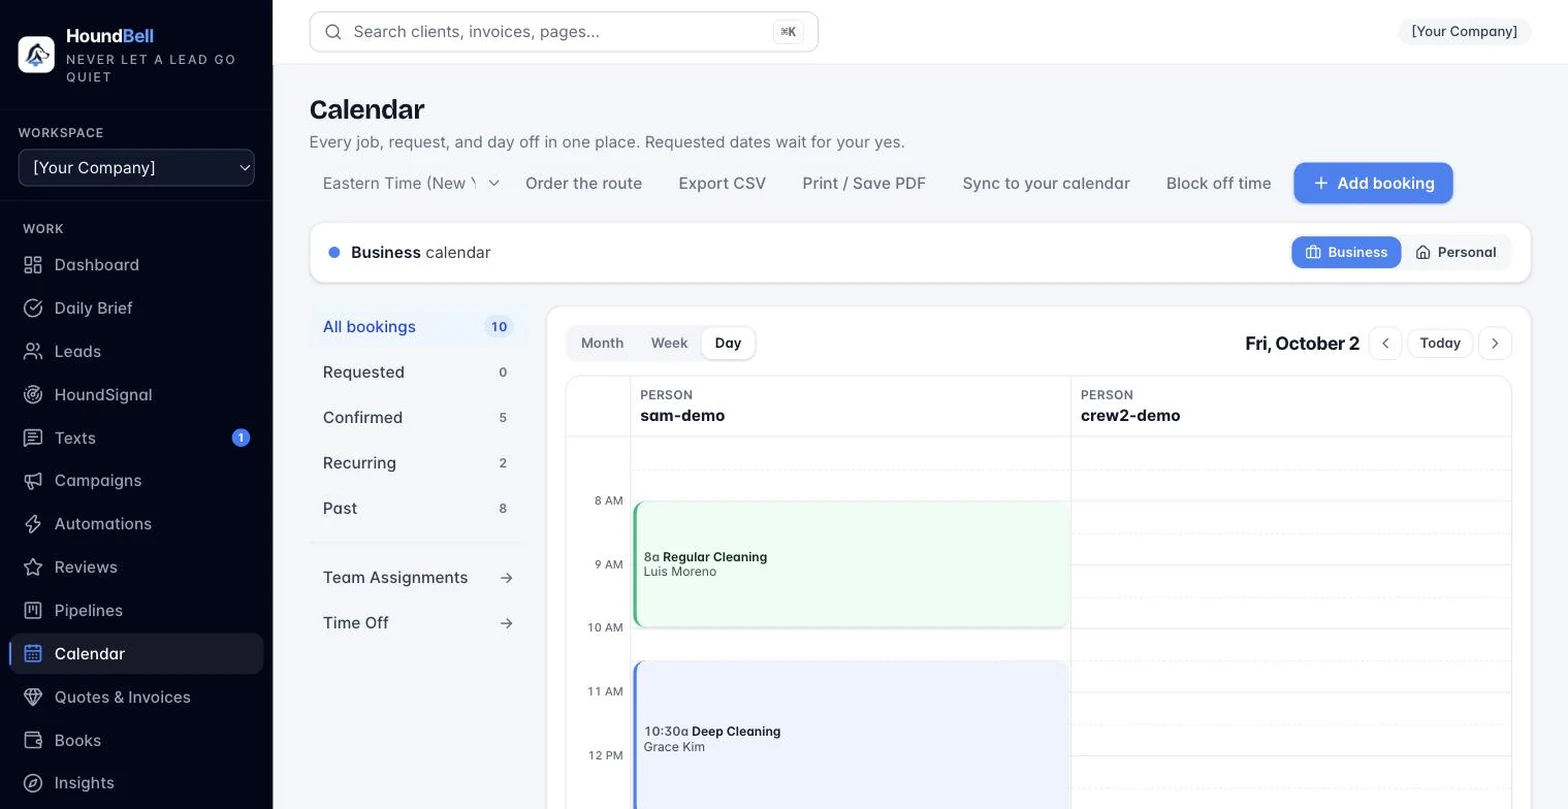This screenshot has width=1568, height=809.
Task: Click Export CSV
Action: 722,183
